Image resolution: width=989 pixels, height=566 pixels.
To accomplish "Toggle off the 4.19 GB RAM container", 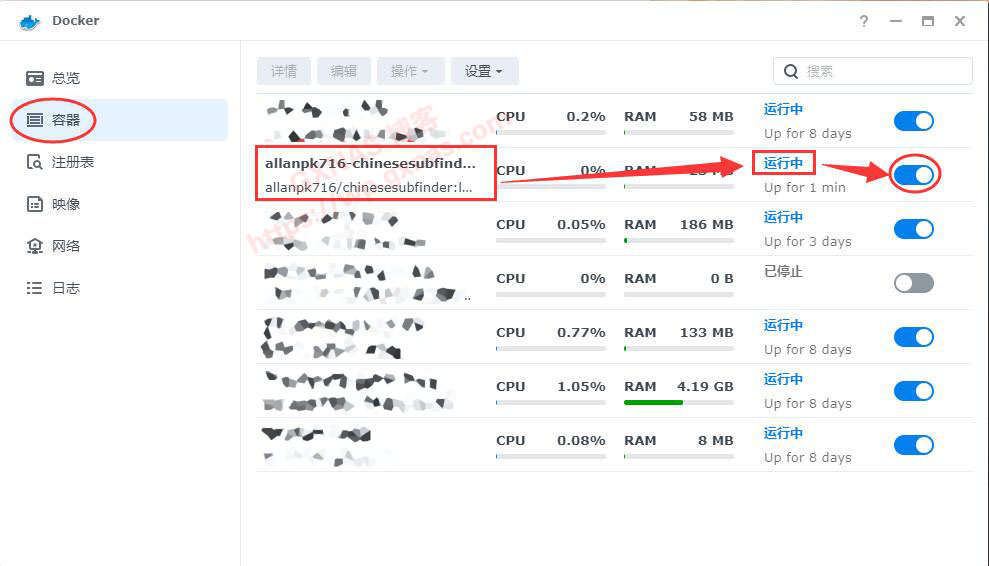I will (913, 391).
